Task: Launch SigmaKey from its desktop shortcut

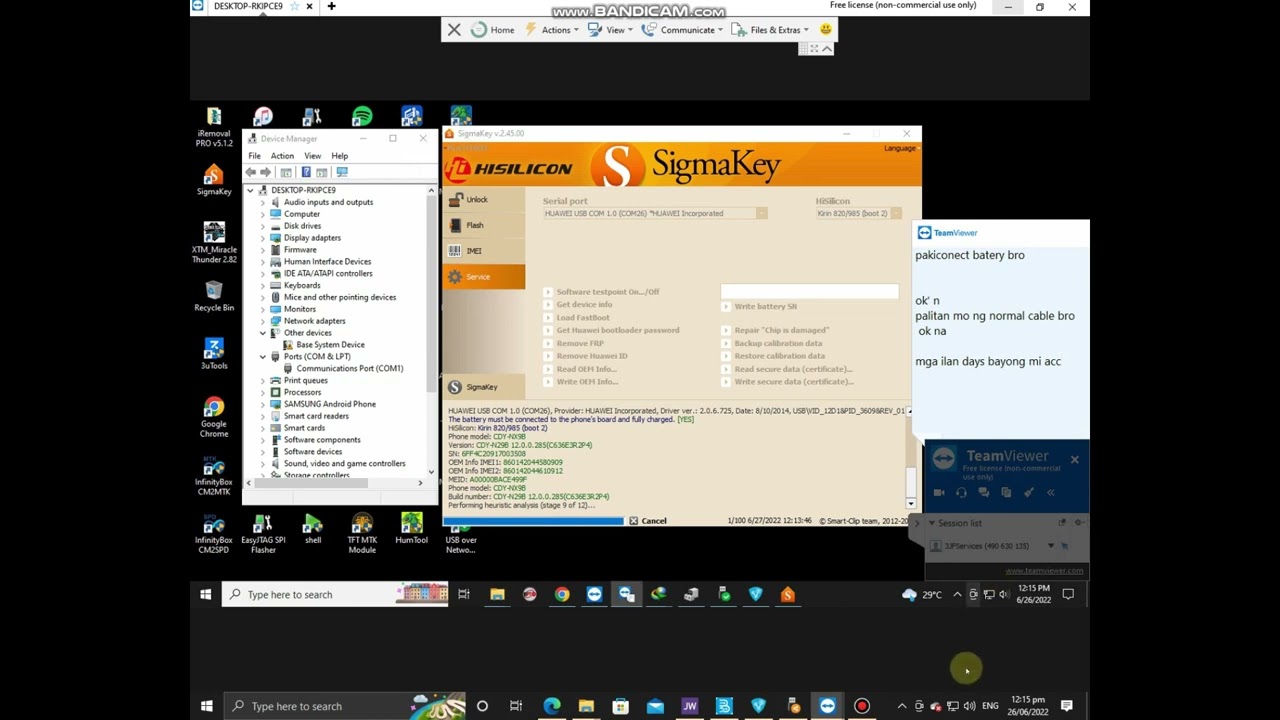Action: pyautogui.click(x=214, y=182)
